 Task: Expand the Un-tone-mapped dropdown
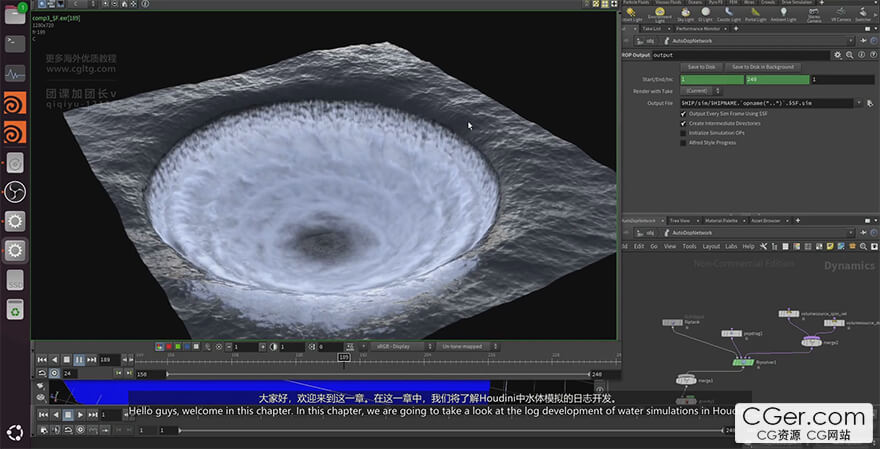[x=465, y=346]
